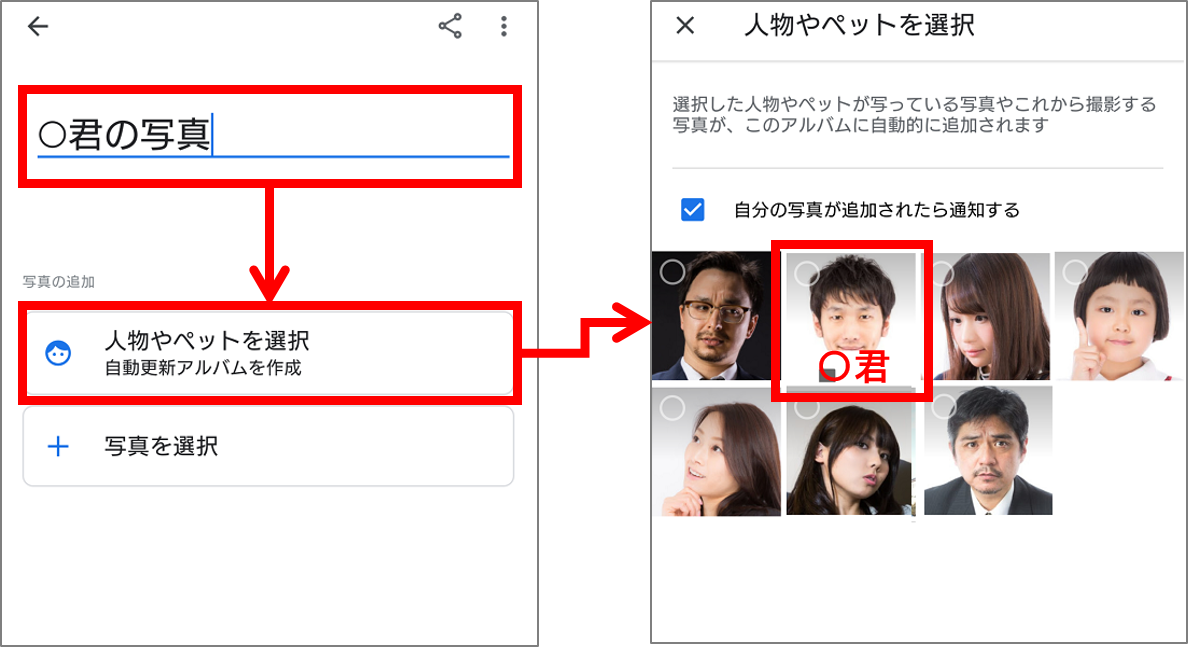Go back with the left arrow icon
This screenshot has width=1188, height=647.
point(38,27)
